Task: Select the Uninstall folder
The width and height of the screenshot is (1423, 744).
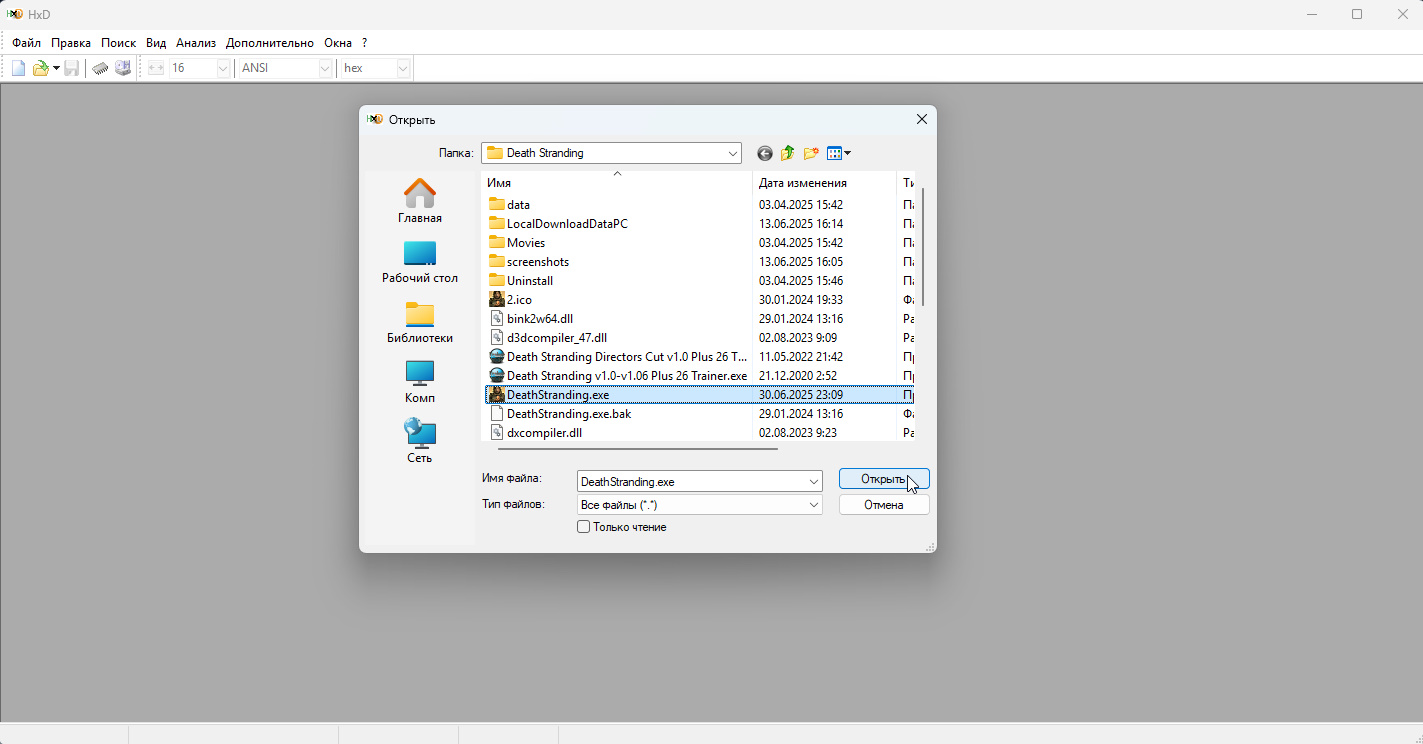Action: coord(521,280)
